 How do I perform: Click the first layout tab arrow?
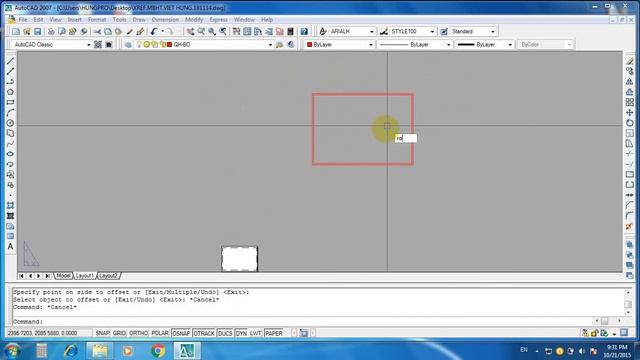22,276
